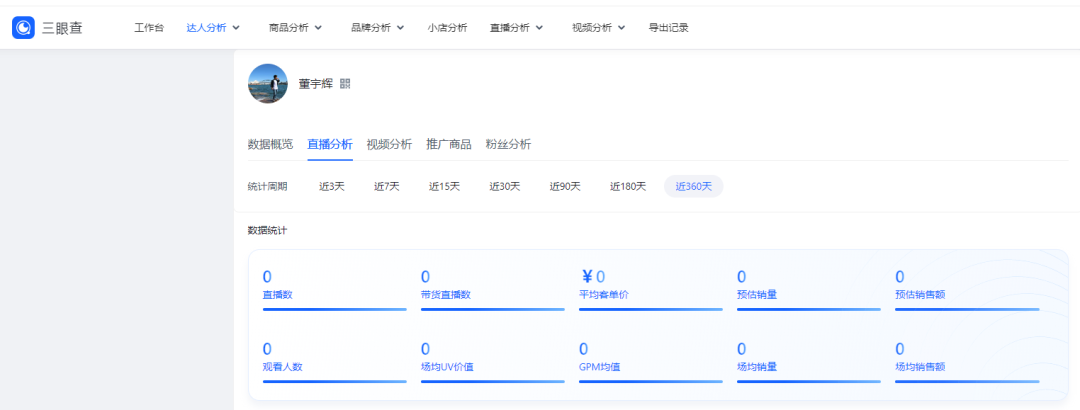The image size is (1080, 410).
Task: Select the 近3天 statistics period
Action: coord(331,186)
